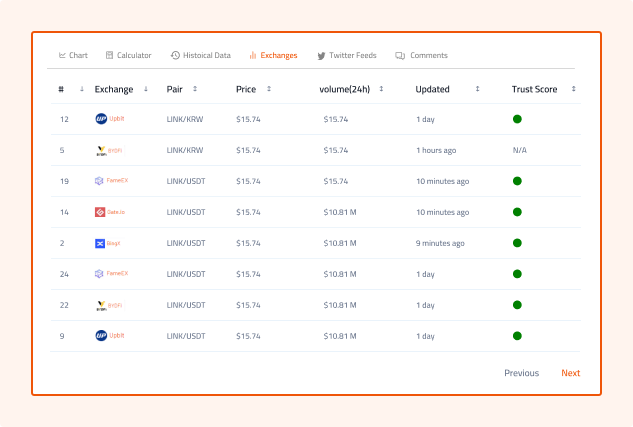The width and height of the screenshot is (633, 427).
Task: Sort by volume(24h) column arrows
Action: pos(381,89)
